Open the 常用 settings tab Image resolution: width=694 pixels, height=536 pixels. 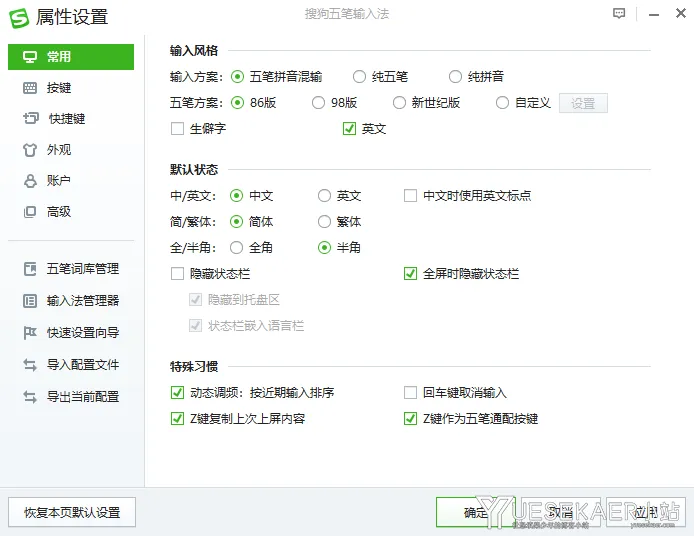[x=71, y=57]
